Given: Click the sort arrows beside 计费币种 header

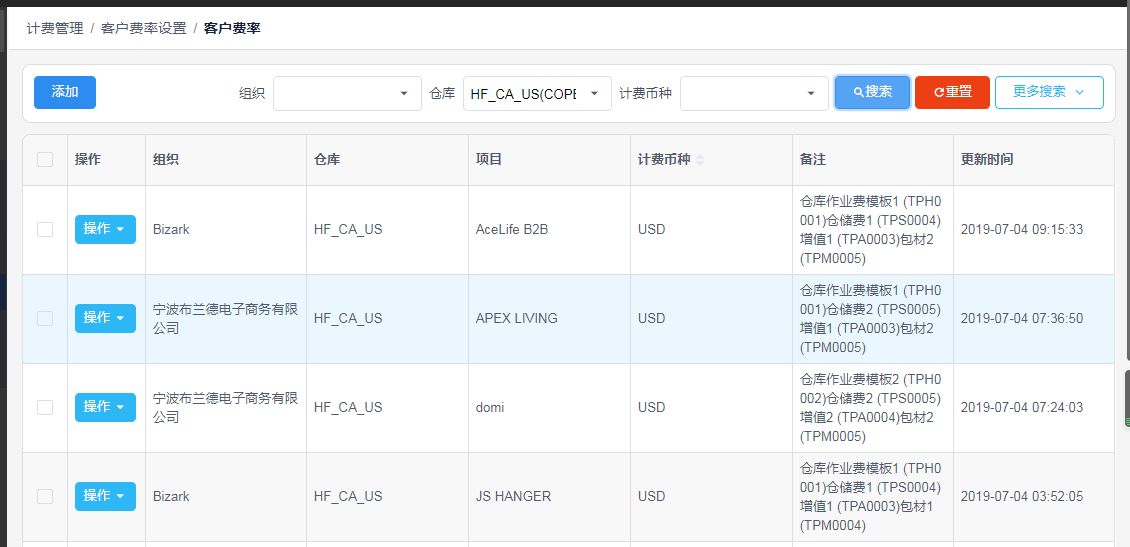Looking at the screenshot, I should [x=700, y=160].
